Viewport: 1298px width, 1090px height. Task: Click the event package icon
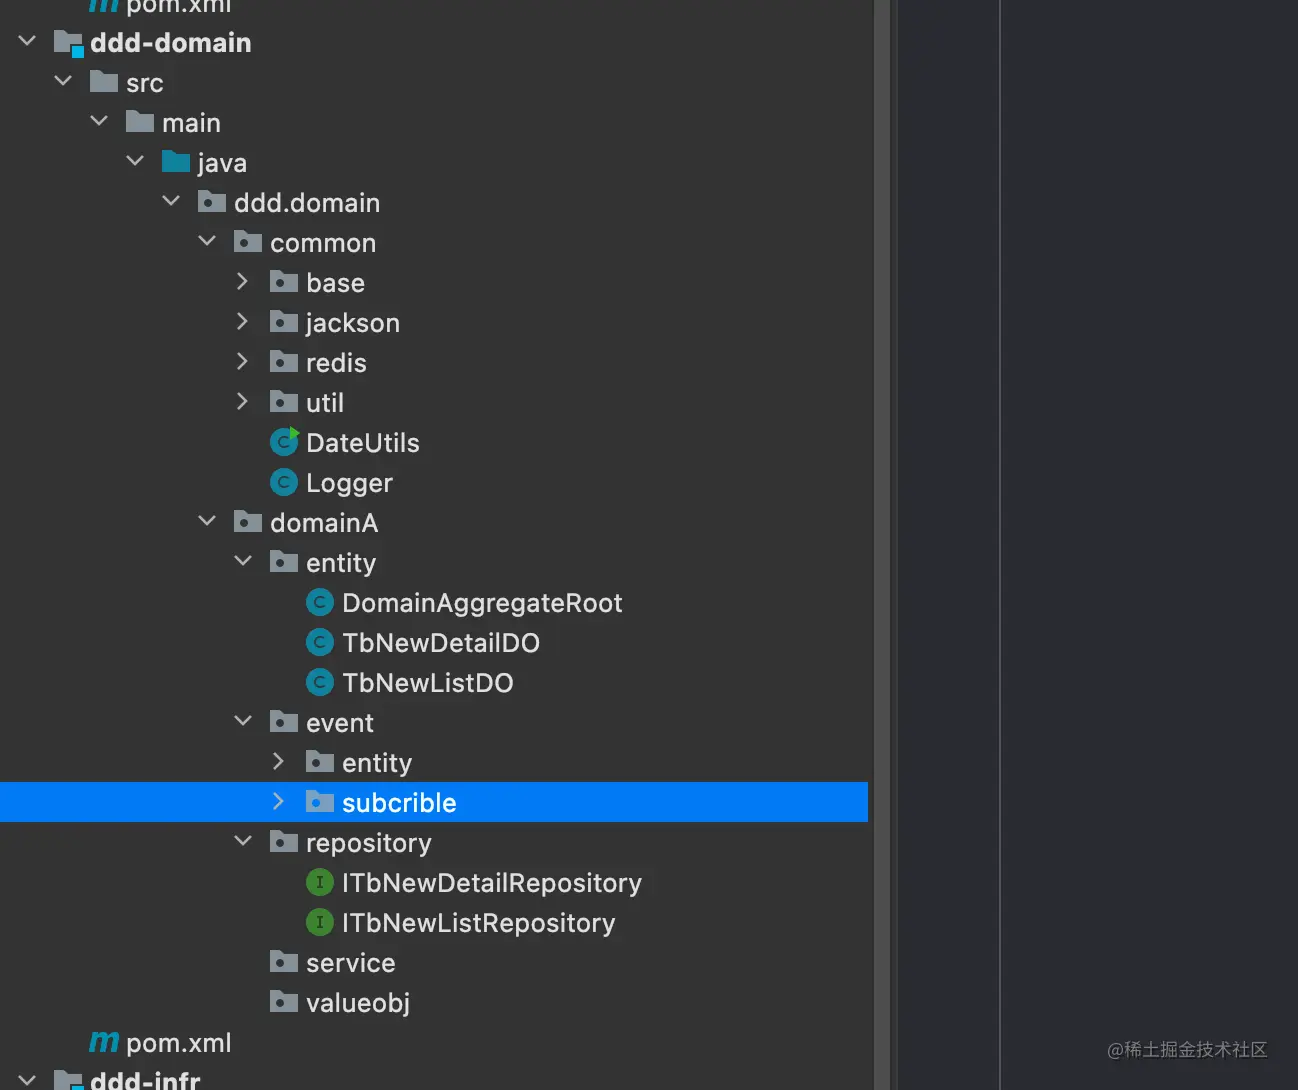pos(284,721)
